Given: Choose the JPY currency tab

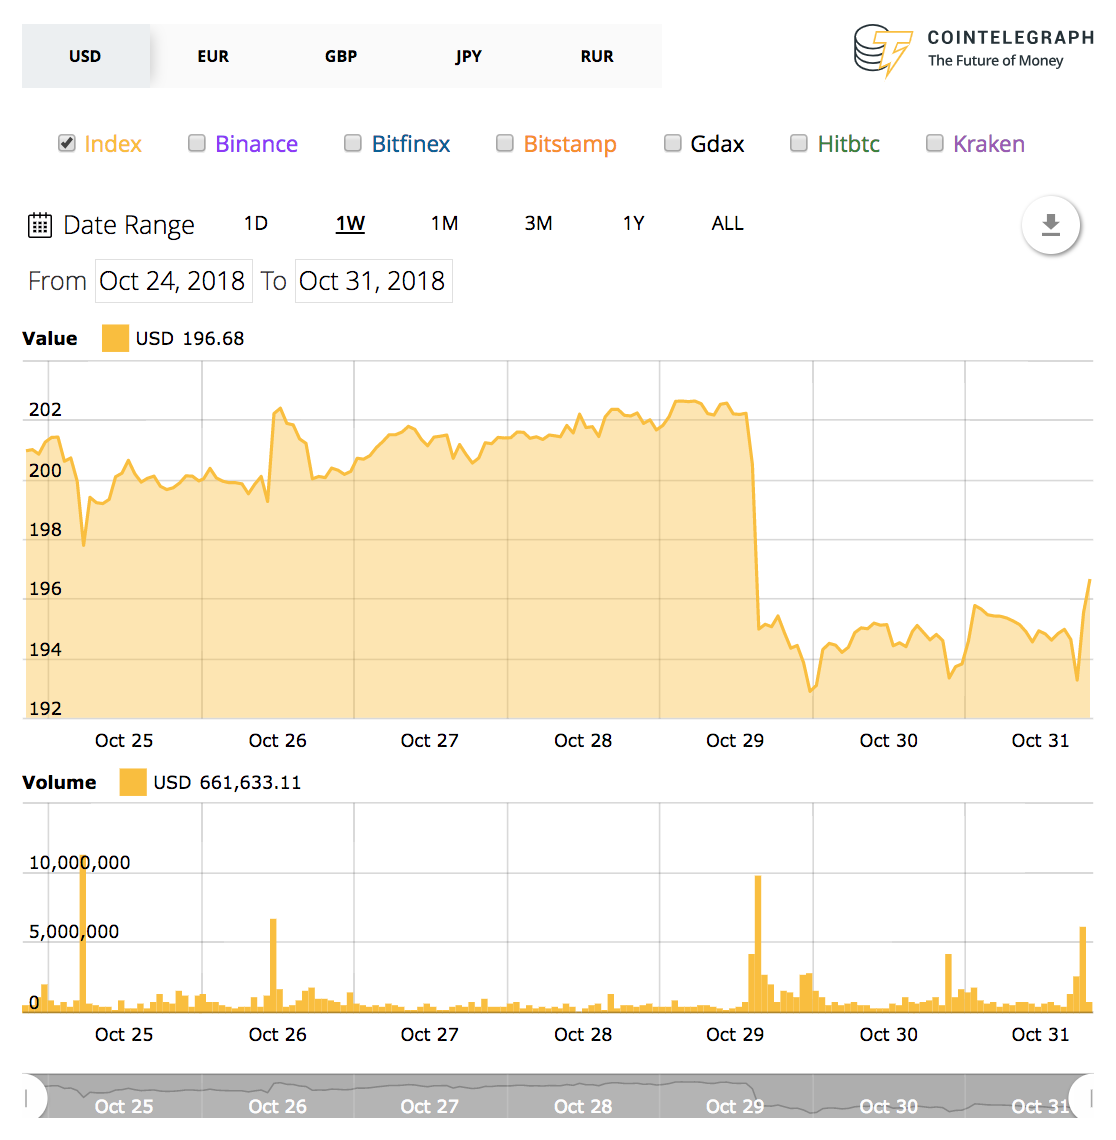Looking at the screenshot, I should [469, 56].
